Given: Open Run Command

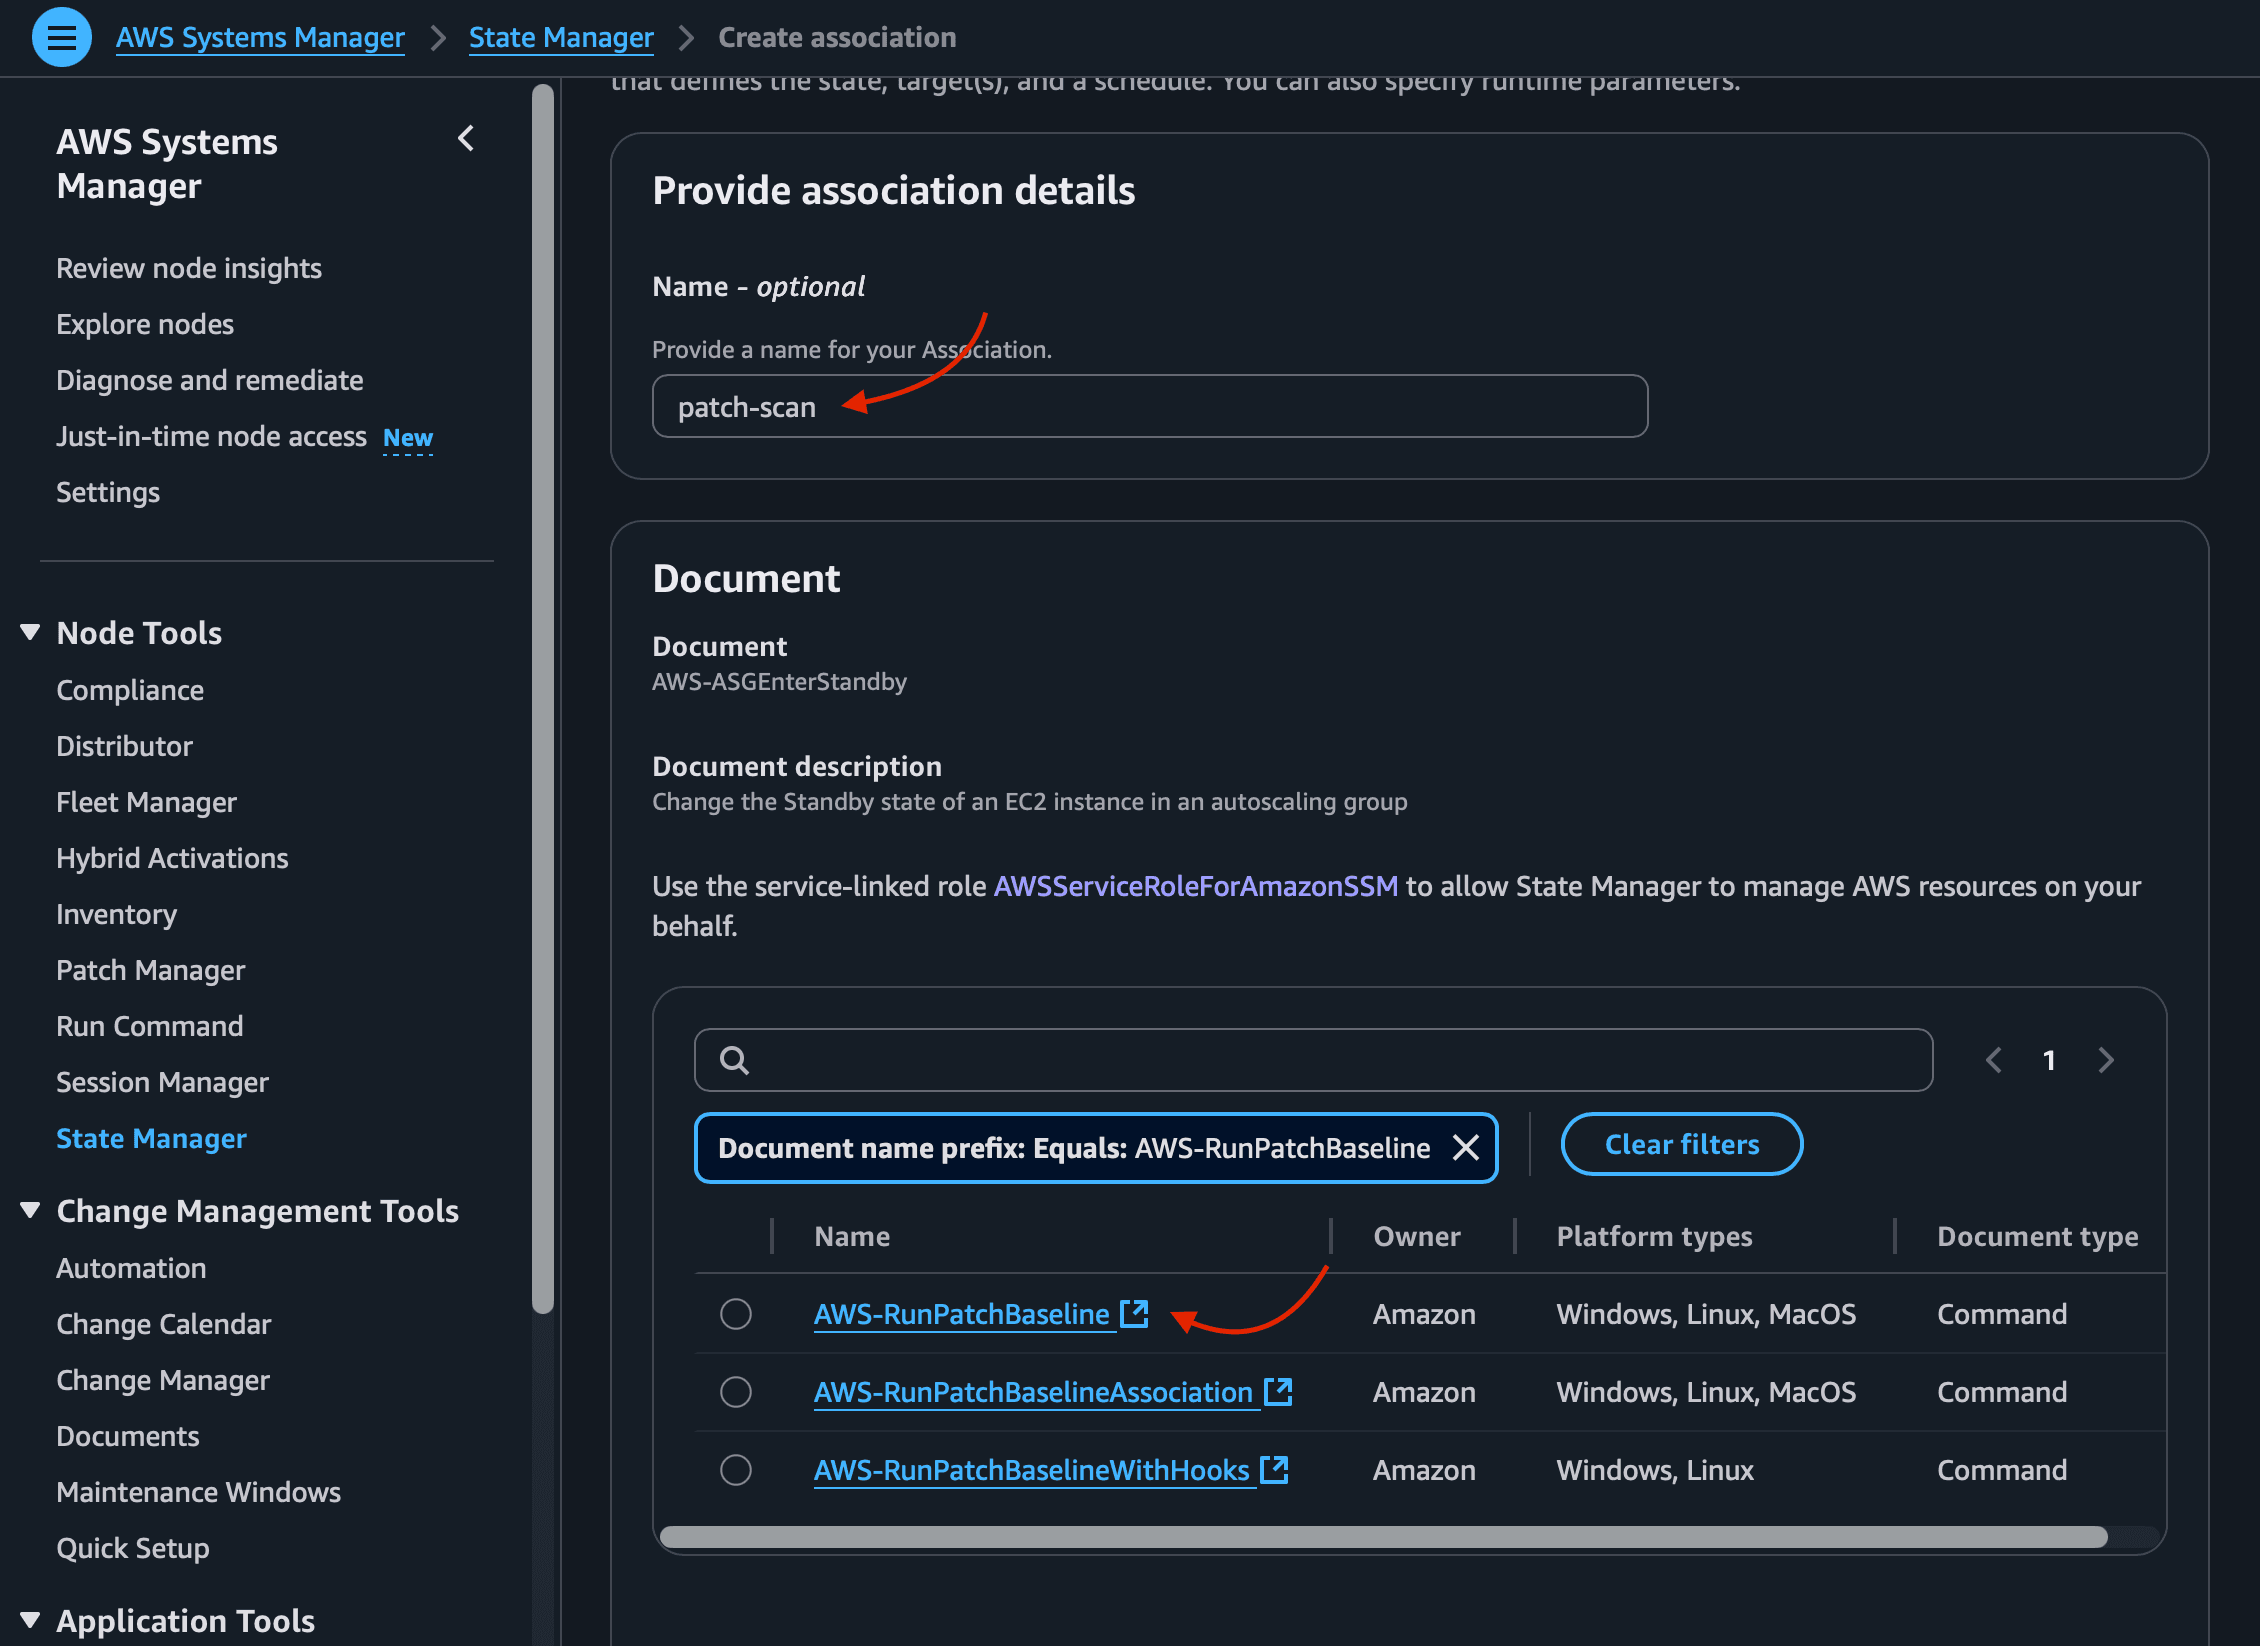Looking at the screenshot, I should pos(150,1026).
